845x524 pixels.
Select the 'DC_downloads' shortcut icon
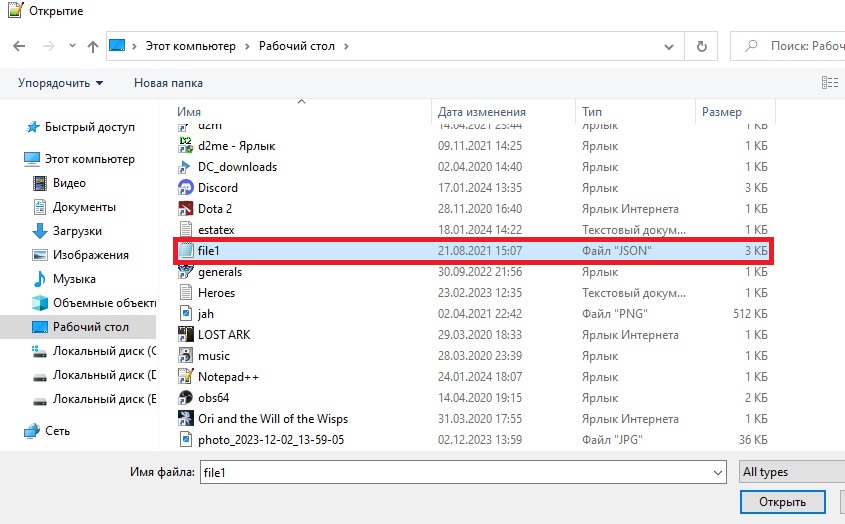tap(185, 167)
